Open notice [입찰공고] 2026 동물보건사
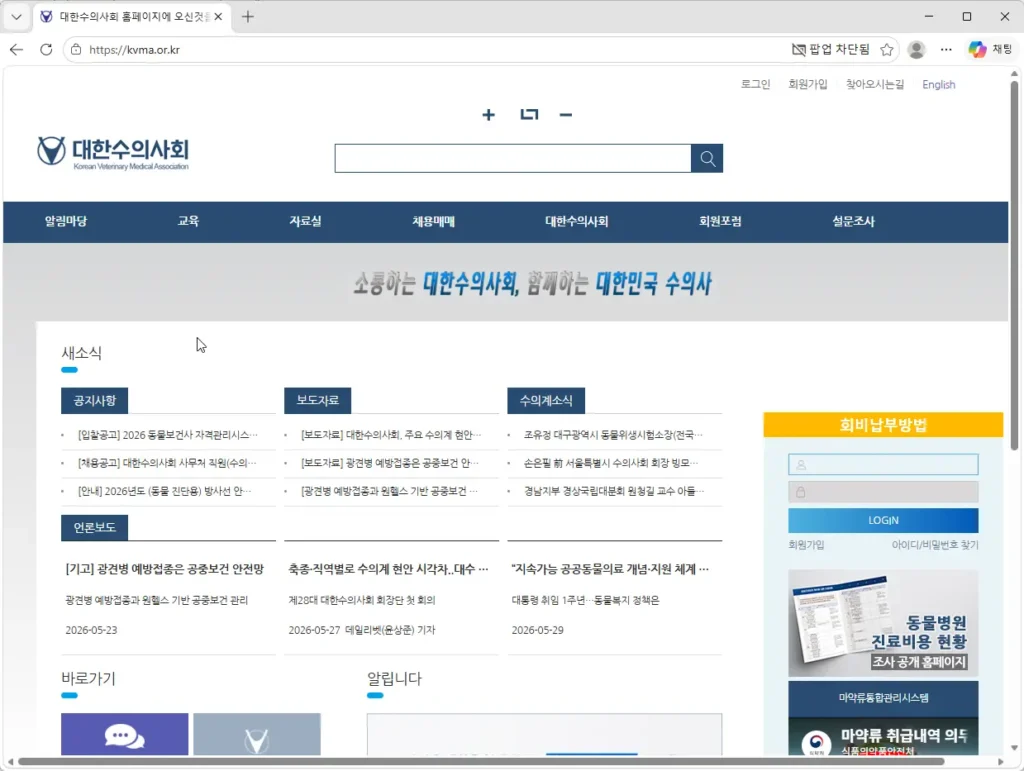This screenshot has width=1024, height=771. 167,435
